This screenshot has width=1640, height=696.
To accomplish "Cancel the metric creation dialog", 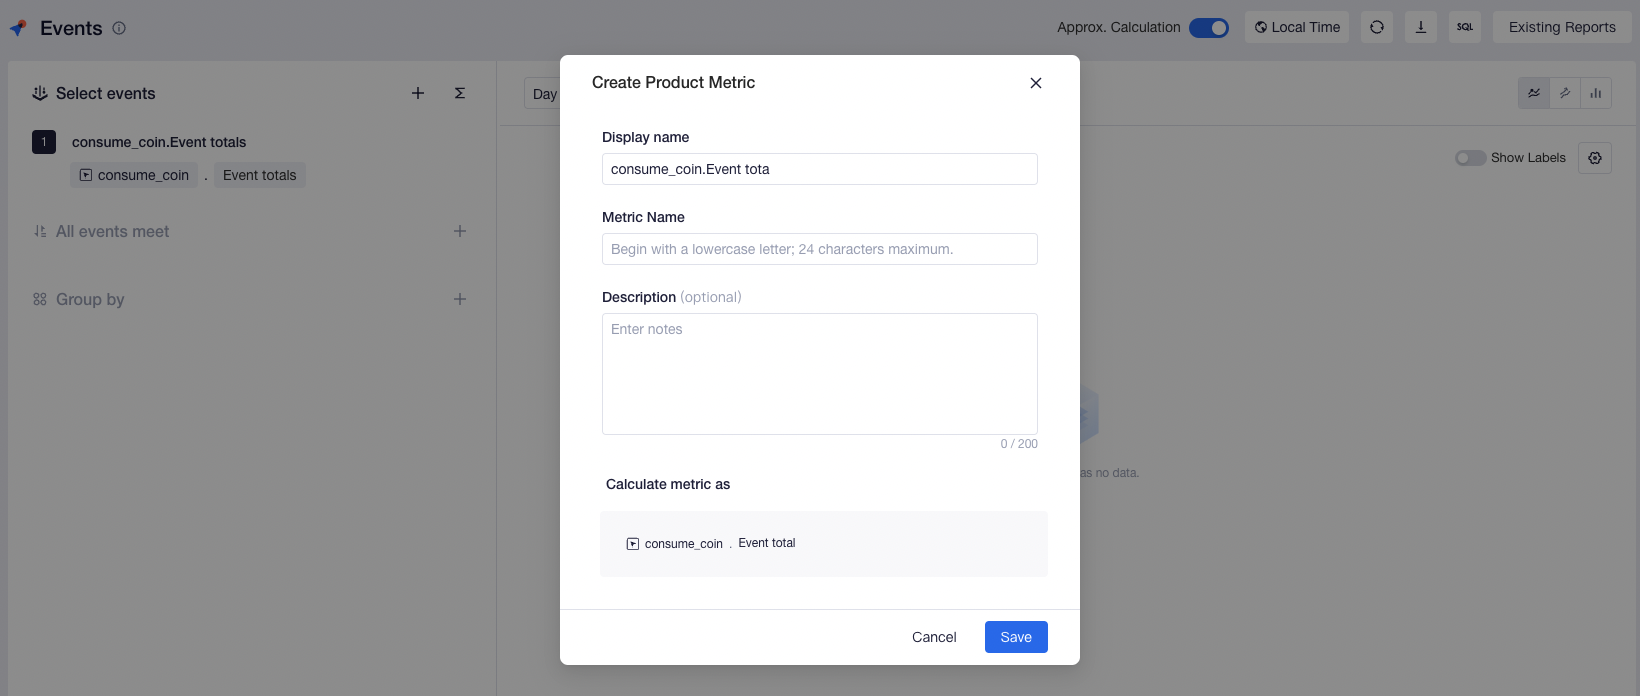I will 934,637.
